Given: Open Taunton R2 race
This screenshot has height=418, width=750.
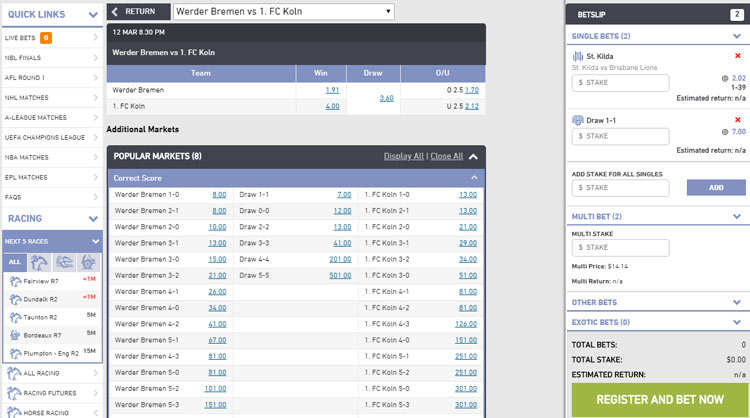Looking at the screenshot, I should tap(52, 317).
